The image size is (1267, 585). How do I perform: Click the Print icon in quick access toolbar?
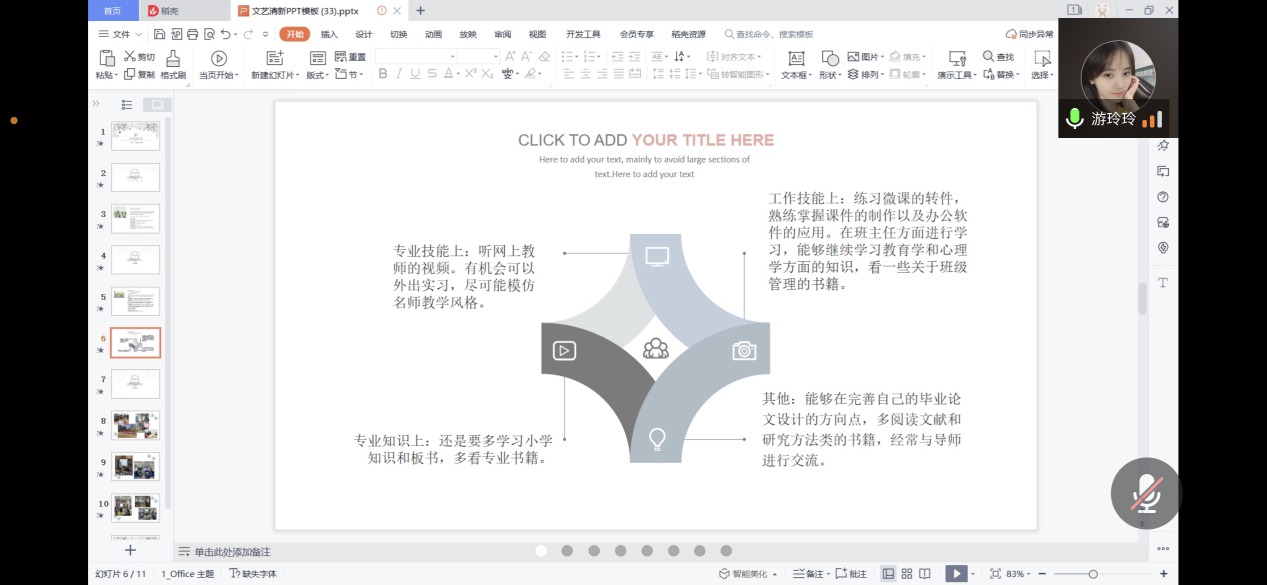tap(192, 34)
